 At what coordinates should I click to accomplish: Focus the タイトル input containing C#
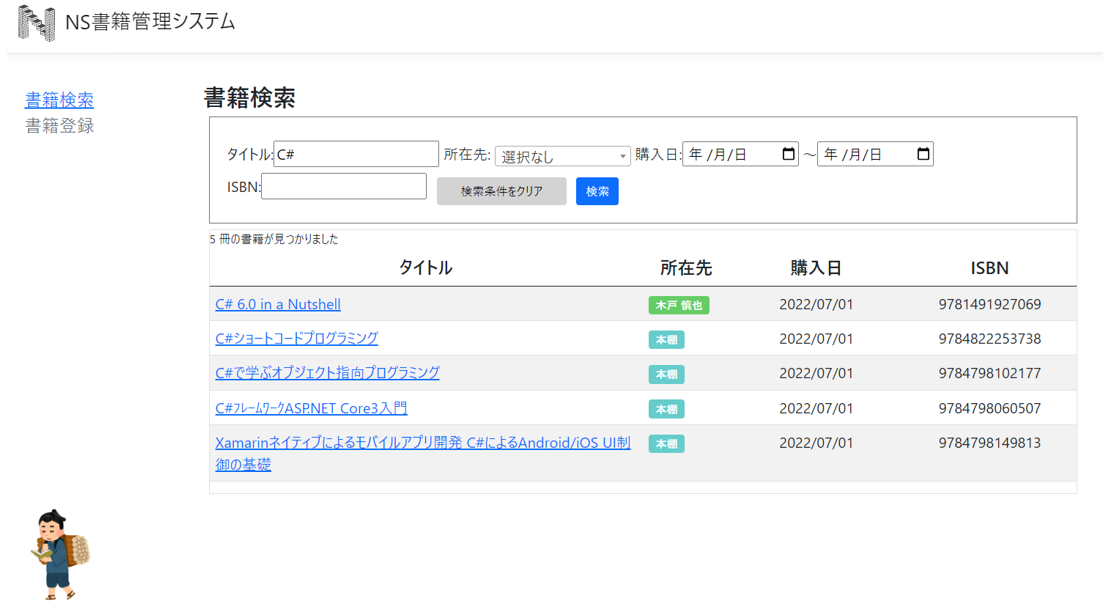pos(356,154)
